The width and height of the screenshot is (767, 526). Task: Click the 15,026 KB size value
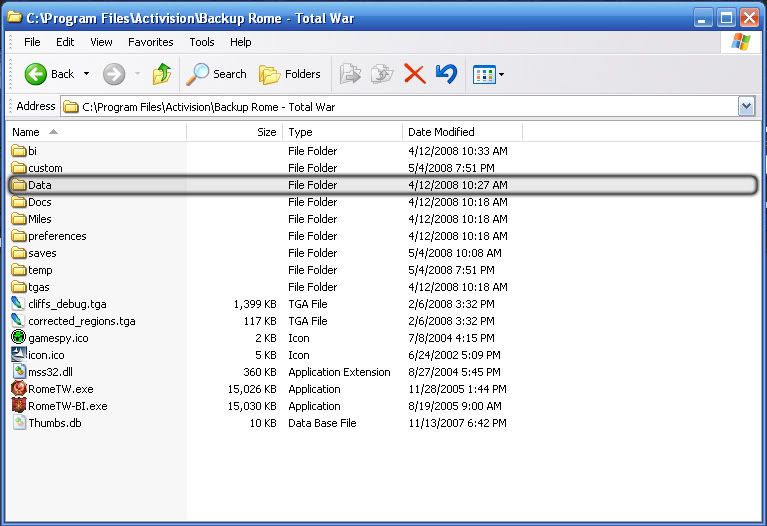pos(252,389)
